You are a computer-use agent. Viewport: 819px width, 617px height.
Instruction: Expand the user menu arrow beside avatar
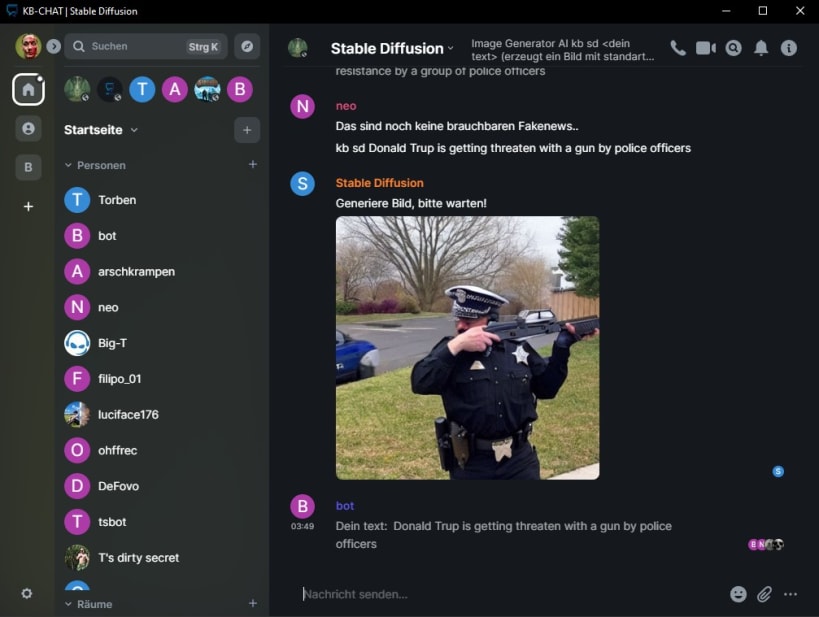pyautogui.click(x=53, y=46)
